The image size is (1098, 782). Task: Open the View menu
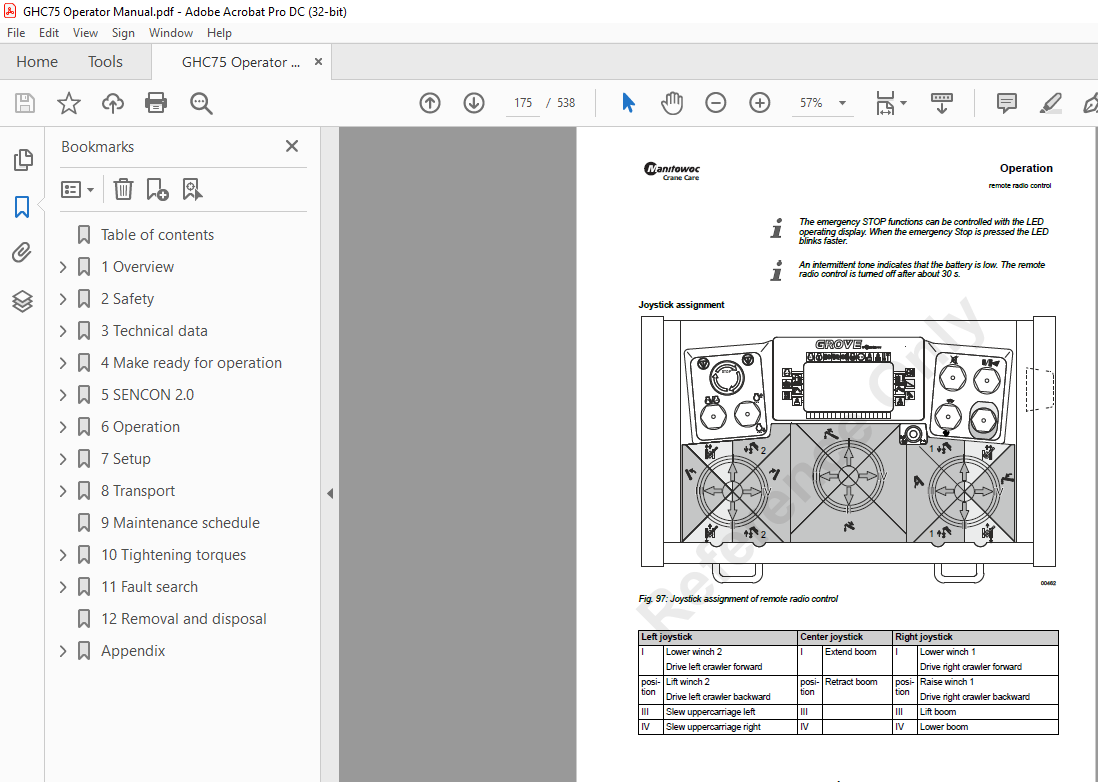coord(85,33)
